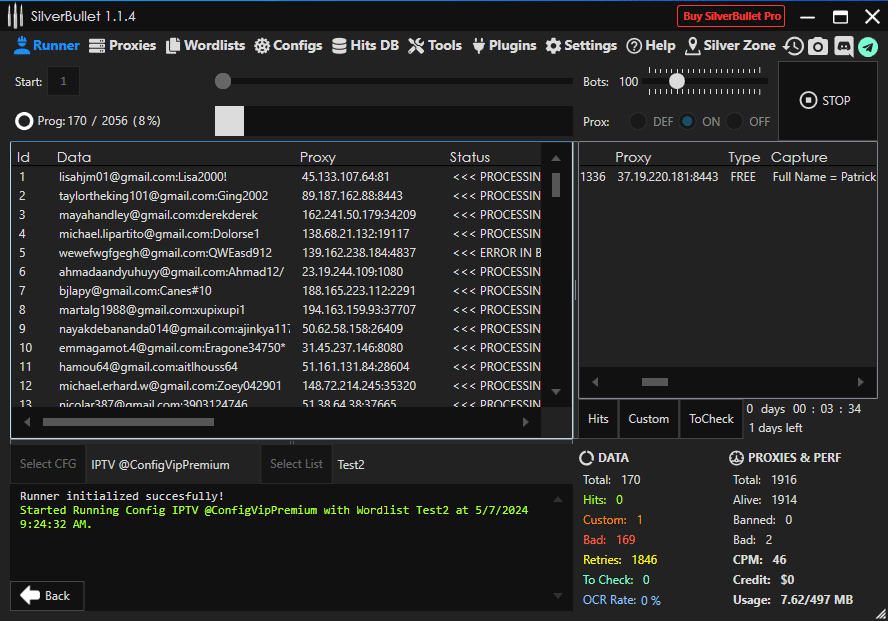Go to the Configs tab
The width and height of the screenshot is (888, 621).
click(288, 45)
